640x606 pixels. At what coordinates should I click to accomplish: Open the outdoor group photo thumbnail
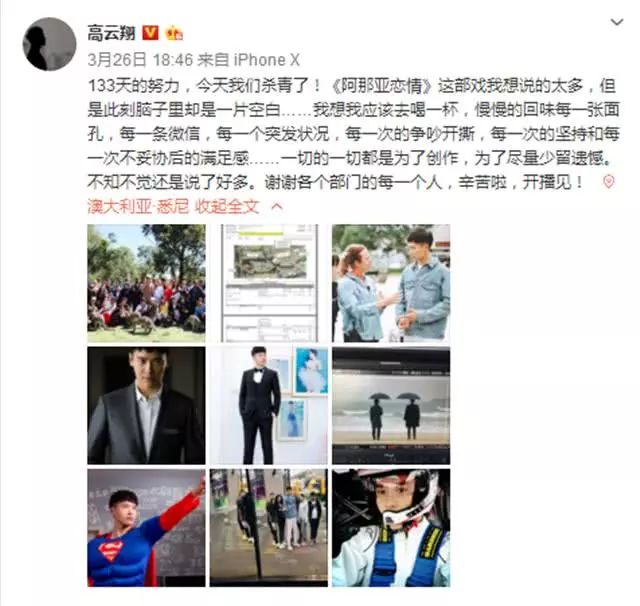(146, 283)
